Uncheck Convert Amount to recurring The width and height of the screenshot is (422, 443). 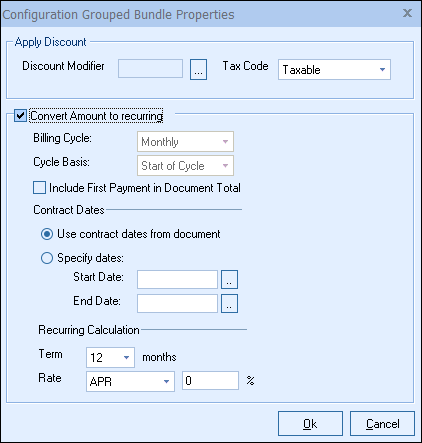point(20,116)
